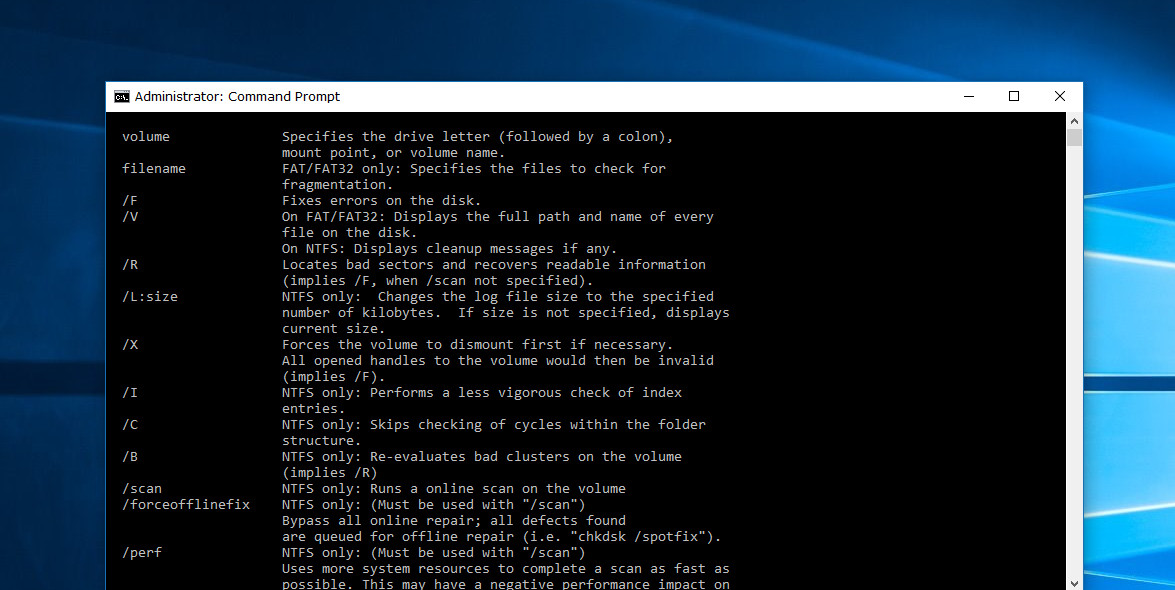
Task: Click the "/B" switch in the console
Action: tap(130, 457)
